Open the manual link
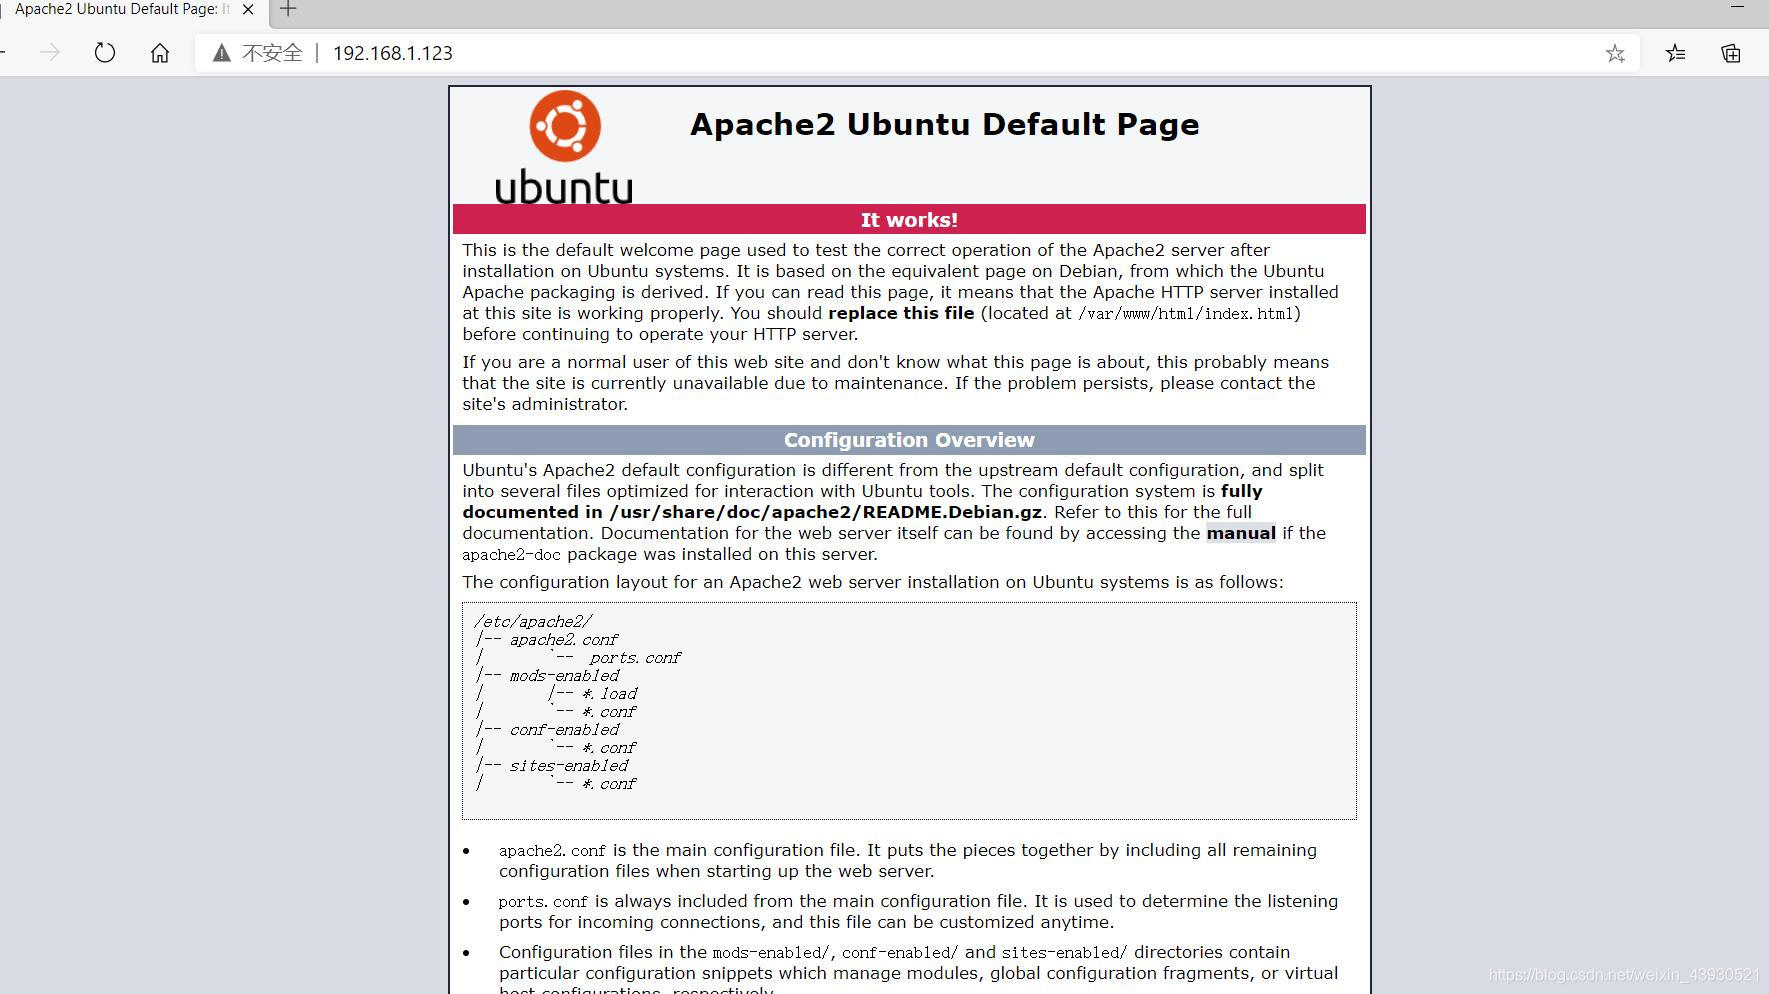1769x994 pixels. (x=1241, y=533)
